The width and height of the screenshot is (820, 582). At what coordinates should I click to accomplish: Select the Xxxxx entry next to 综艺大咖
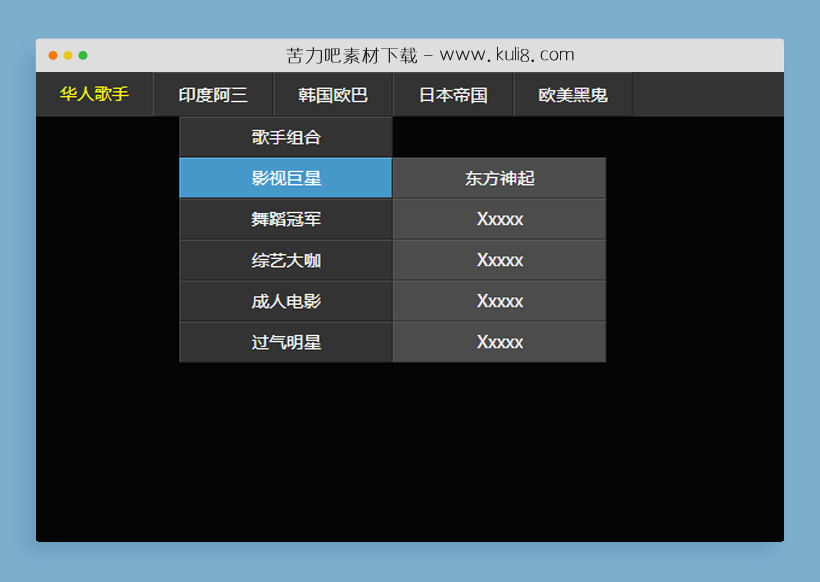499,260
